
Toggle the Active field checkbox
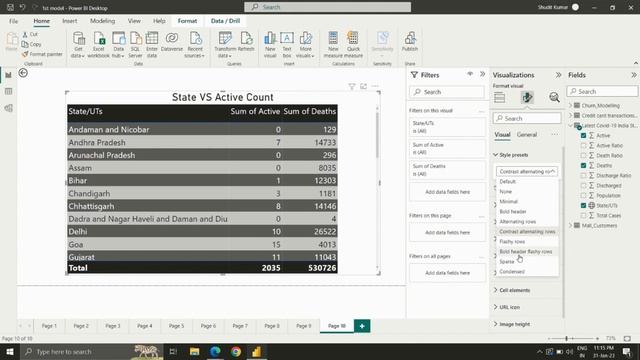coord(583,136)
